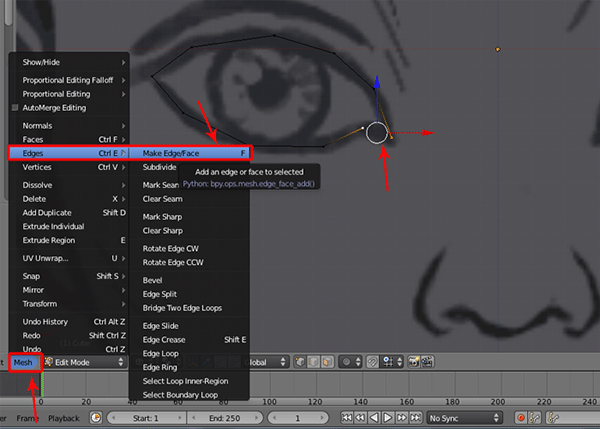Select Rotate Edge CCW entry
This screenshot has height=429, width=600.
click(190, 262)
